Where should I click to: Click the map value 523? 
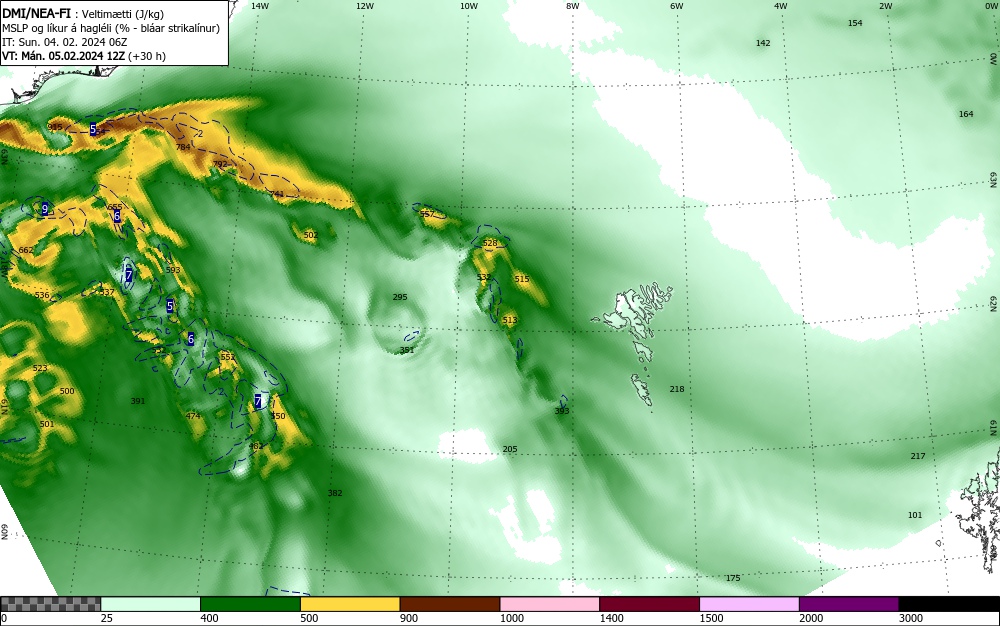pyautogui.click(x=40, y=368)
